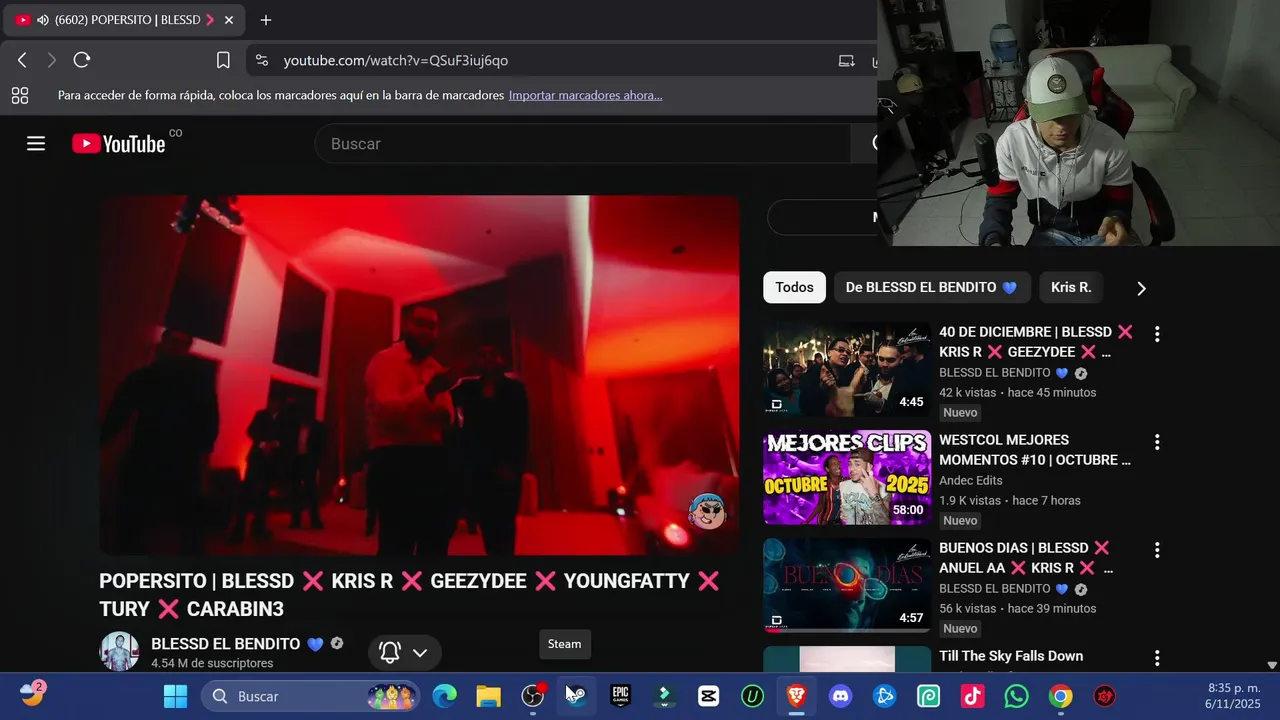Viewport: 1280px width, 720px height.
Task: Expand notification options chevron beside bell
Action: 420,653
